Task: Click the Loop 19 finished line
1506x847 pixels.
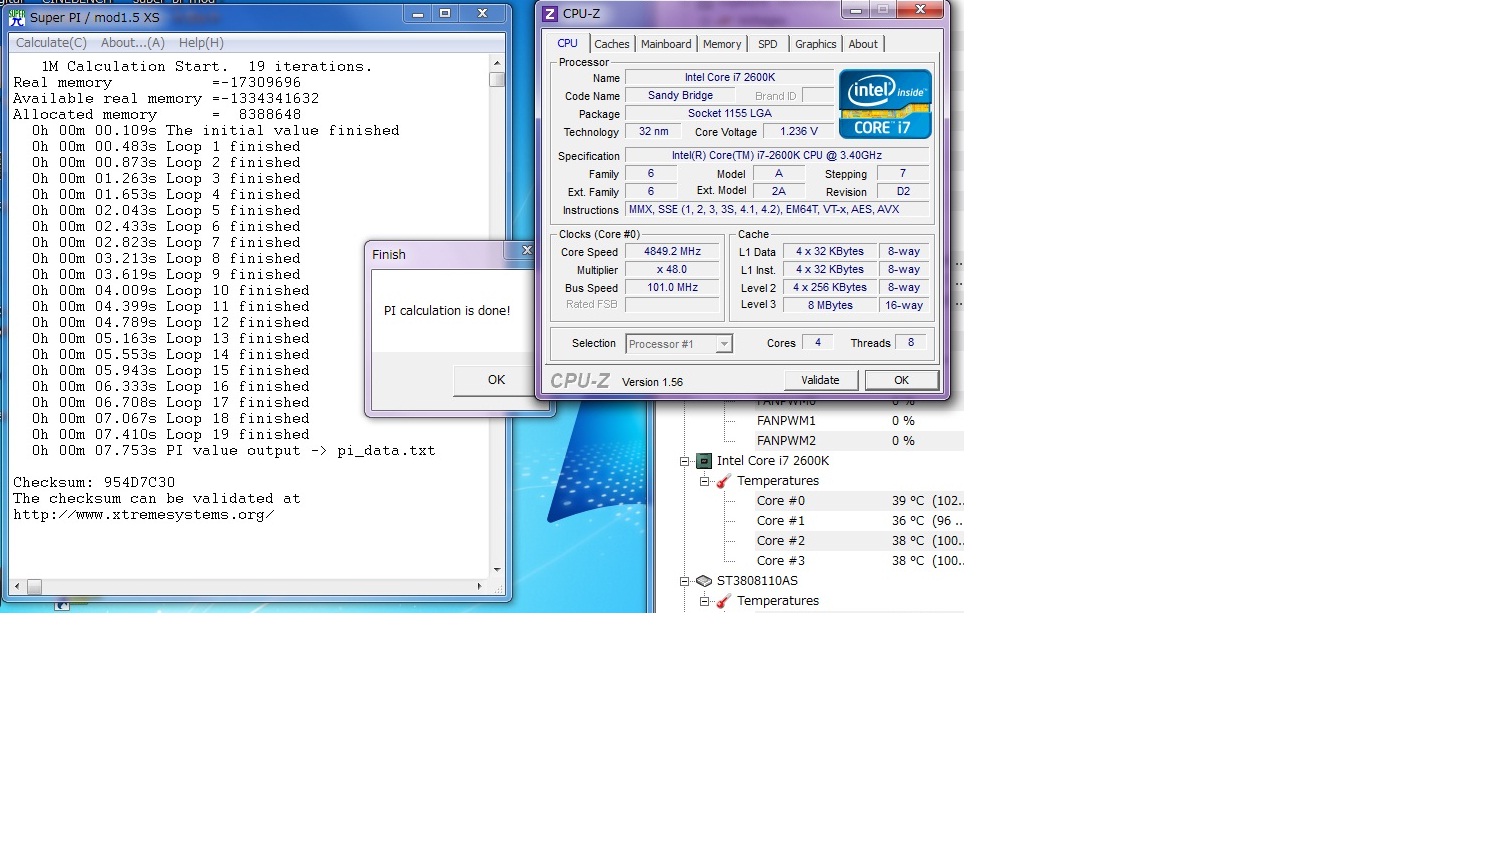Action: click(x=170, y=435)
